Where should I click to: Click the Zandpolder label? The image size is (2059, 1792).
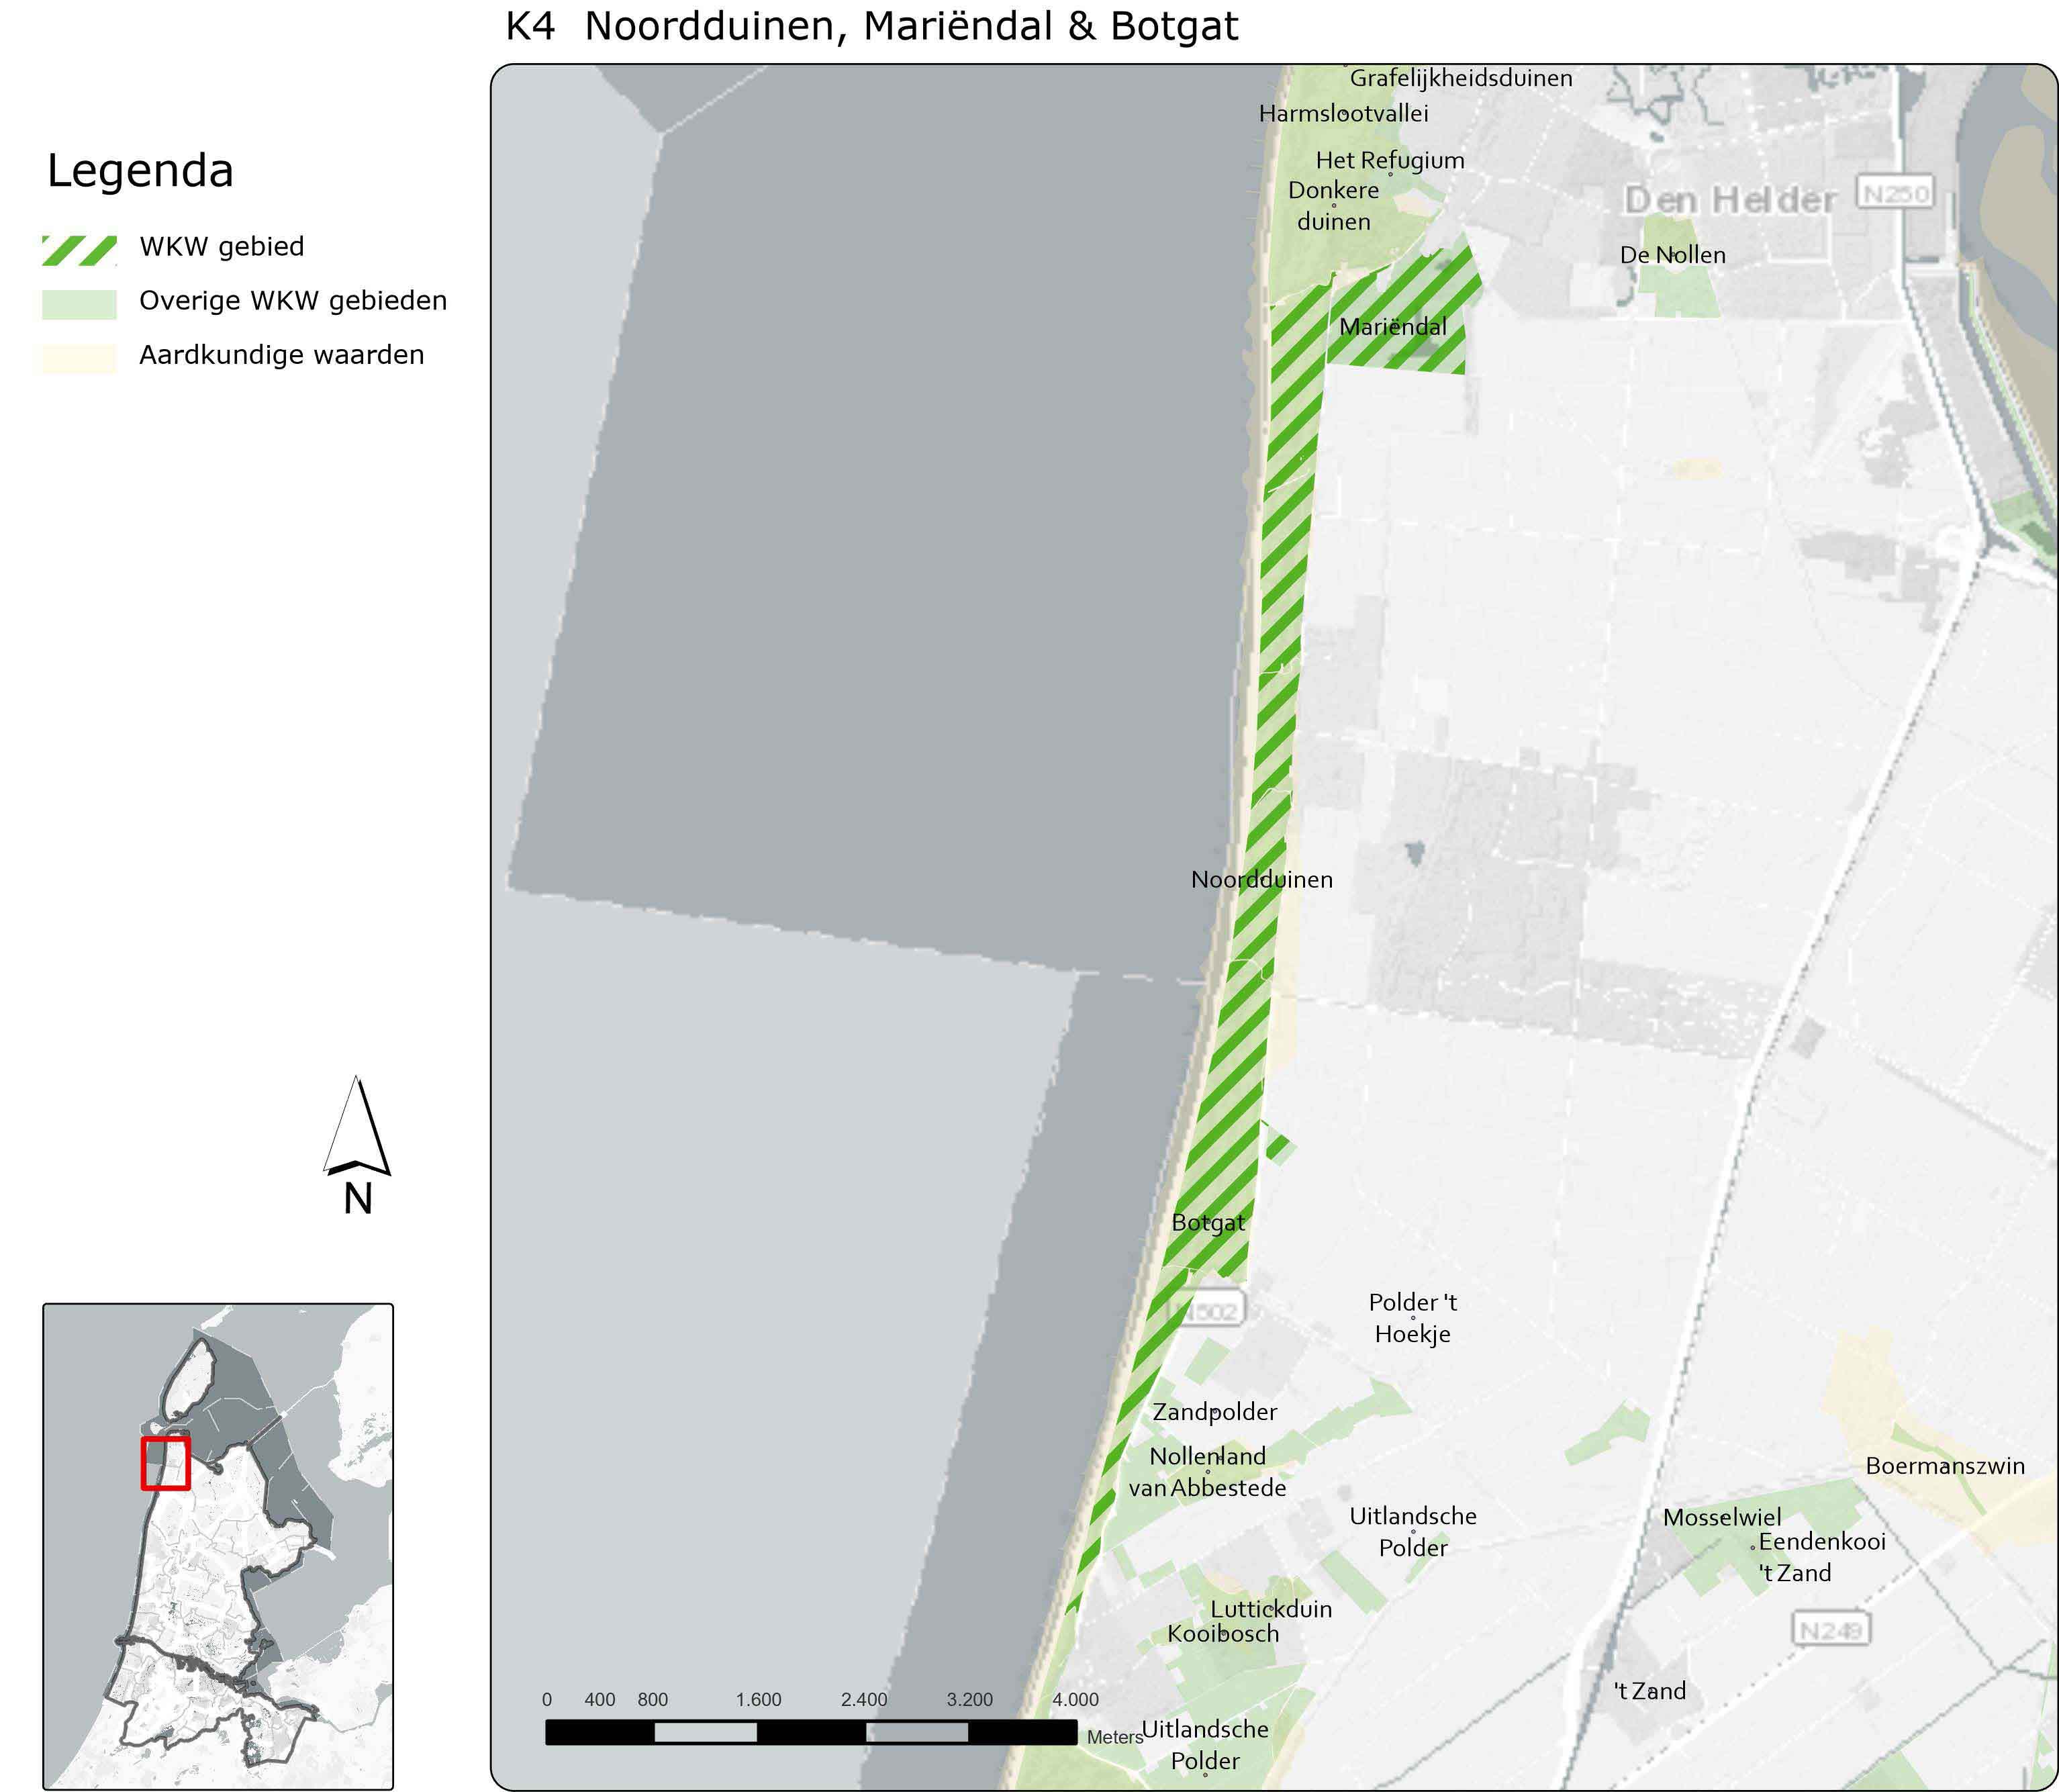1214,1412
